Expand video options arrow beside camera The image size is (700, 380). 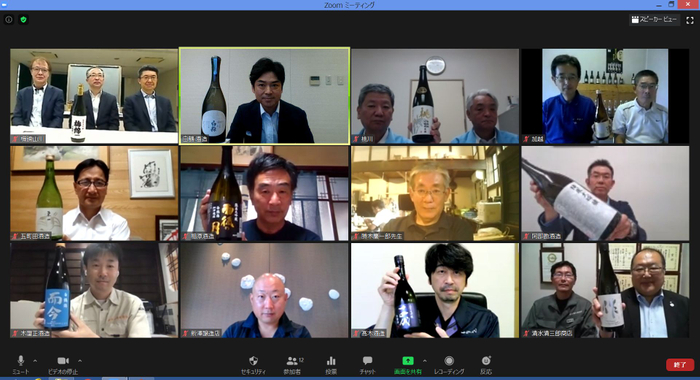80,361
